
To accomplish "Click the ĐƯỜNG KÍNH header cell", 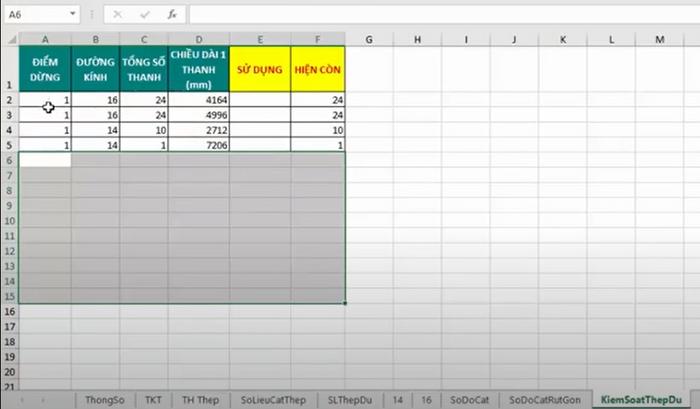I will (x=95, y=69).
